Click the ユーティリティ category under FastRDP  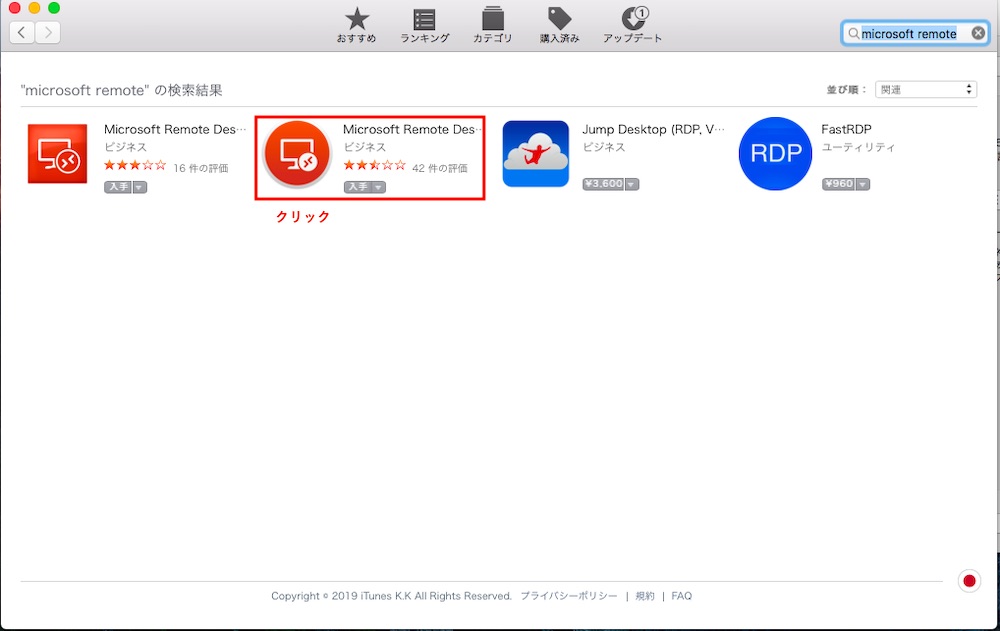click(858, 147)
